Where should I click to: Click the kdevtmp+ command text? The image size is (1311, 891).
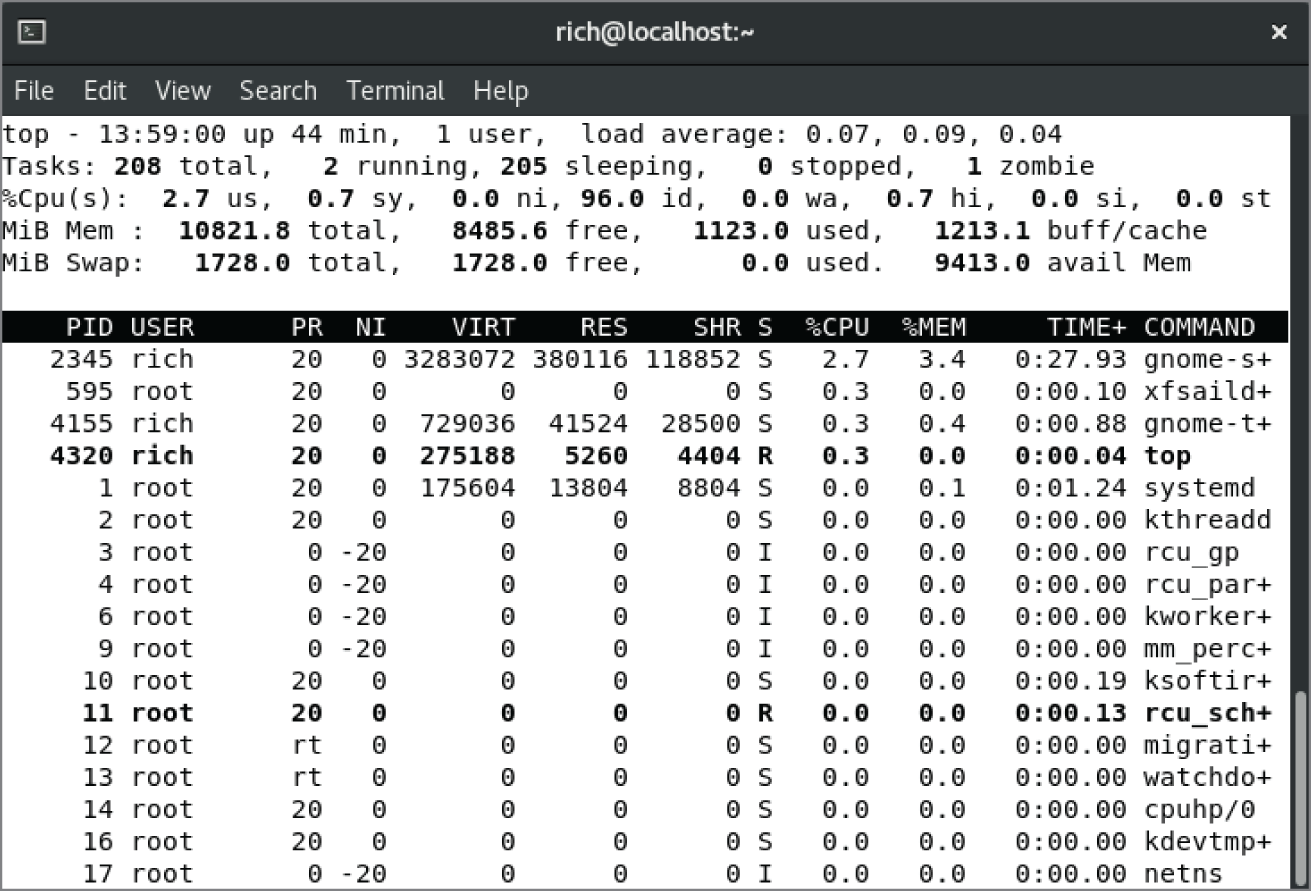[1208, 842]
